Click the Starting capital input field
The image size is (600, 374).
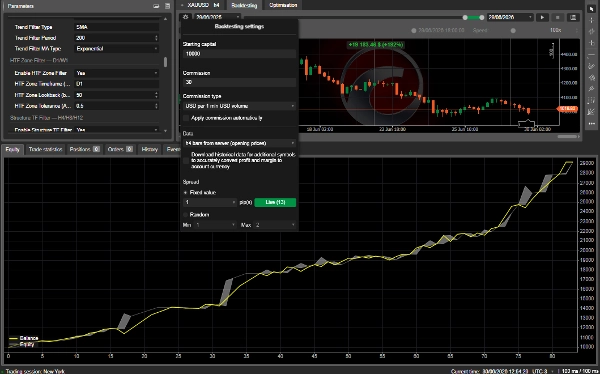coord(239,54)
